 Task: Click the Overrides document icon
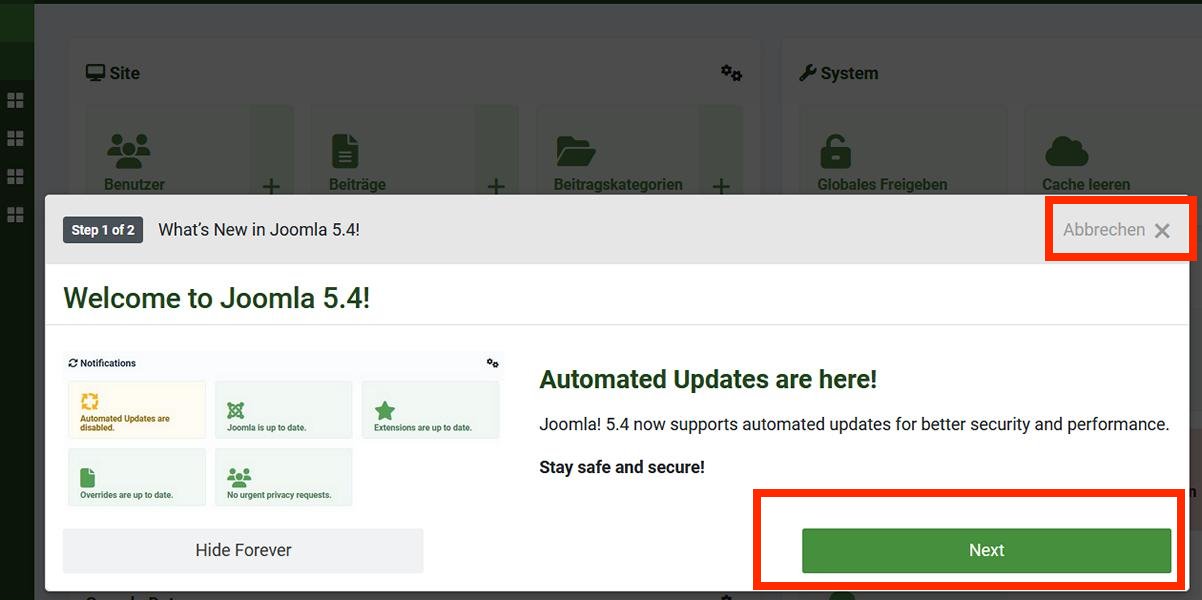point(86,475)
